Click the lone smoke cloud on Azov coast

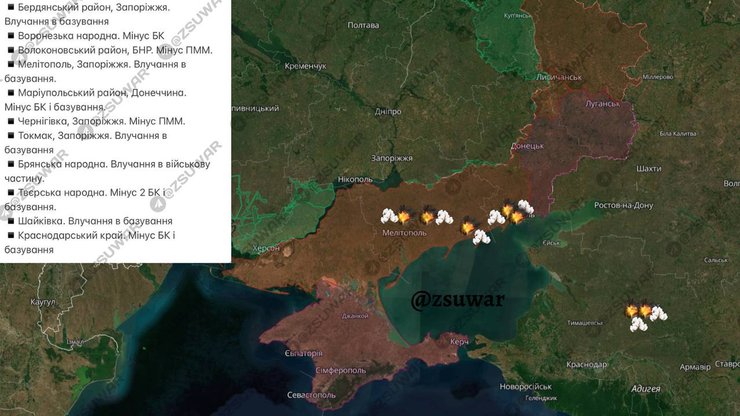click(x=481, y=237)
